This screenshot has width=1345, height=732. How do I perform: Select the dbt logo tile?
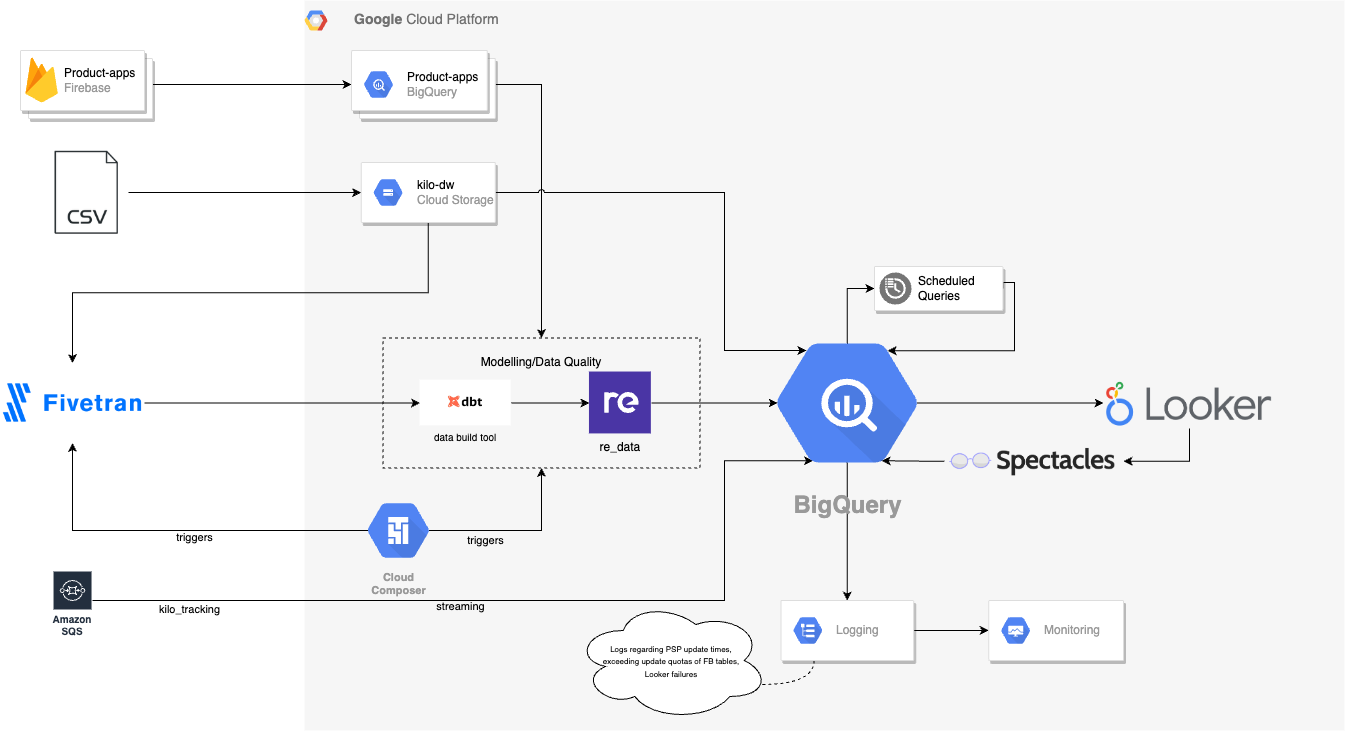pos(465,402)
